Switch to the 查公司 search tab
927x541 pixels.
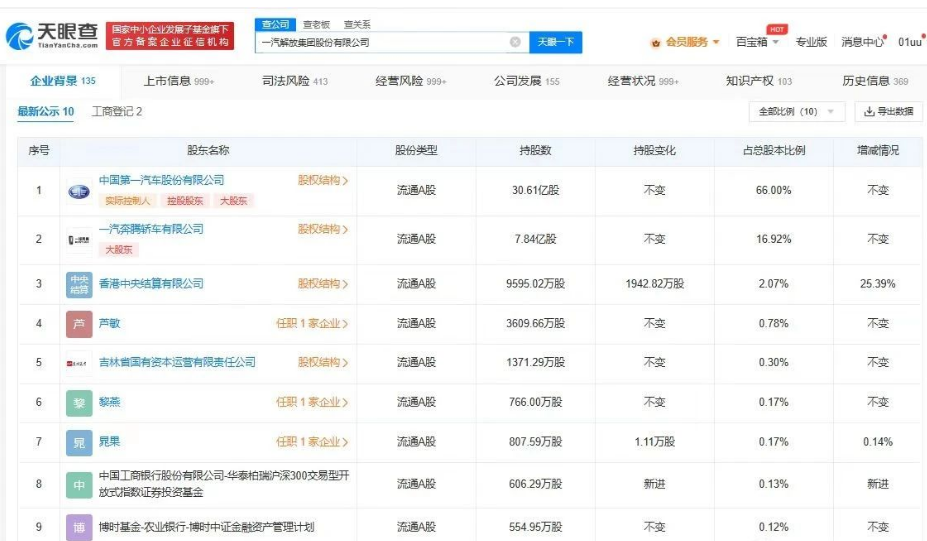pyautogui.click(x=275, y=24)
